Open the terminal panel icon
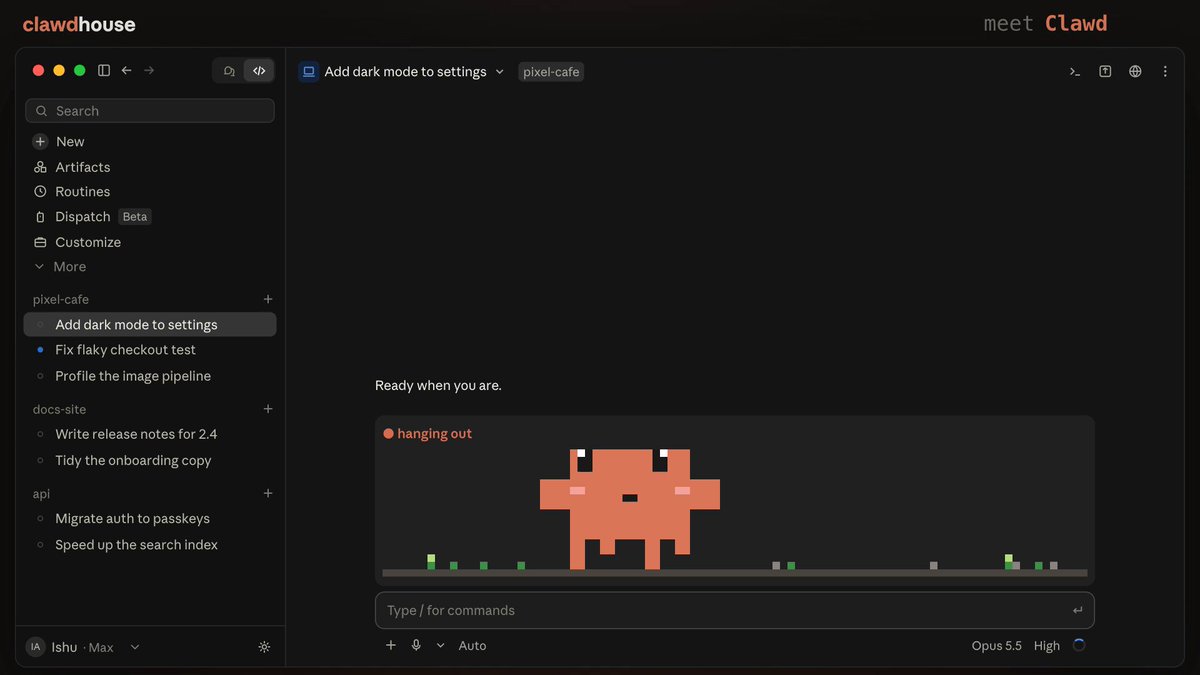The width and height of the screenshot is (1200, 675). click(x=1075, y=72)
